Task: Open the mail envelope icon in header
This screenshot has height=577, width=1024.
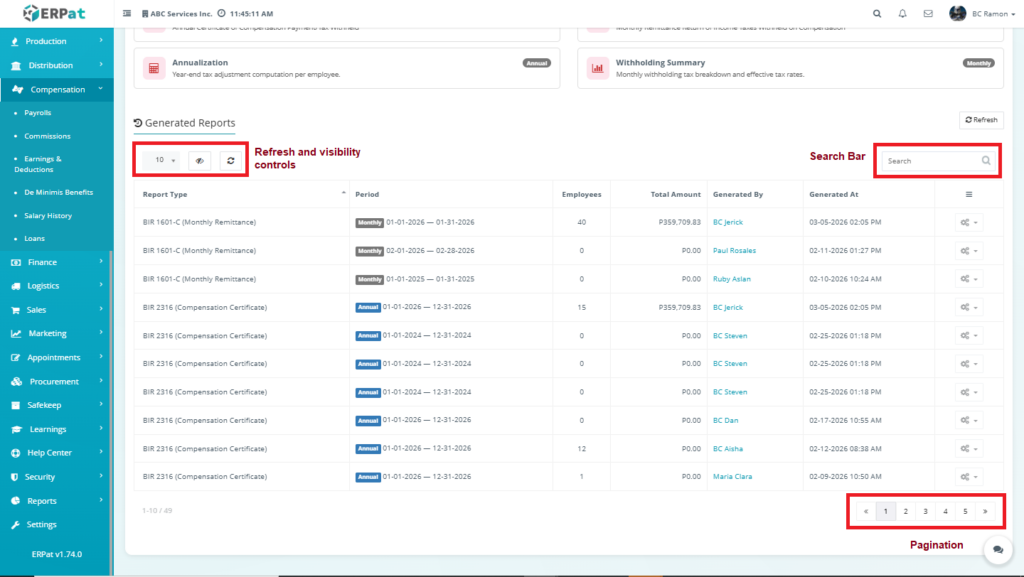Action: [x=928, y=14]
